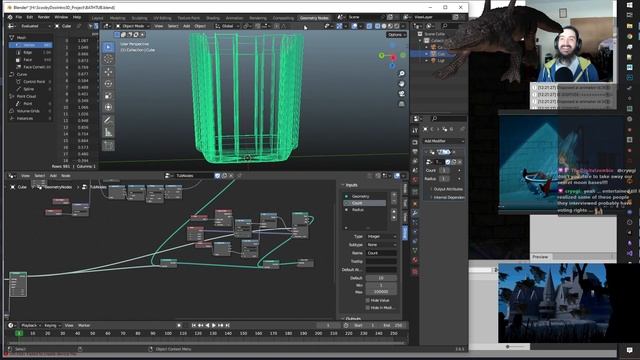The image size is (640, 360).
Task: Click the Blender logo menu icon
Action: [x=10, y=17]
